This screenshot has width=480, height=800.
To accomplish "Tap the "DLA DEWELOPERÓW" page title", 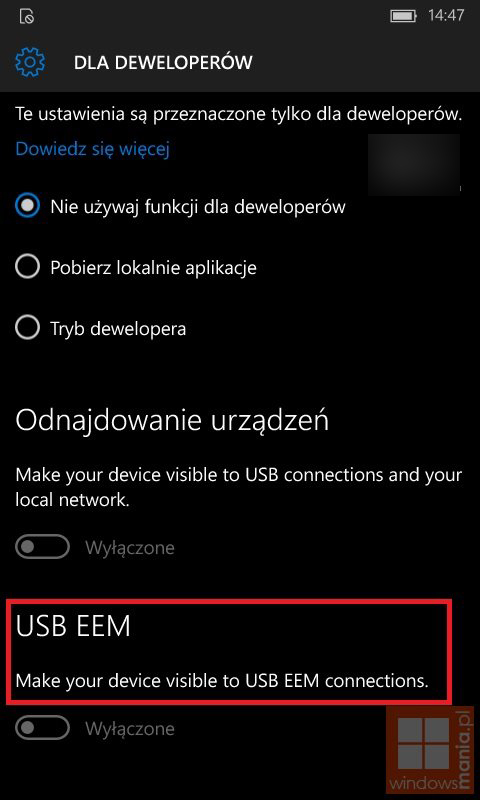I will (x=163, y=62).
